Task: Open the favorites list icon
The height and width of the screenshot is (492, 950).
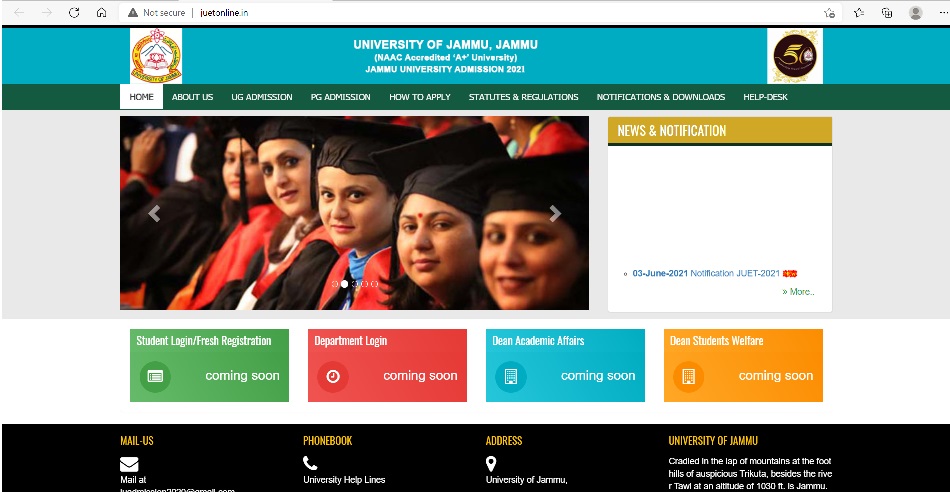Action: [859, 13]
